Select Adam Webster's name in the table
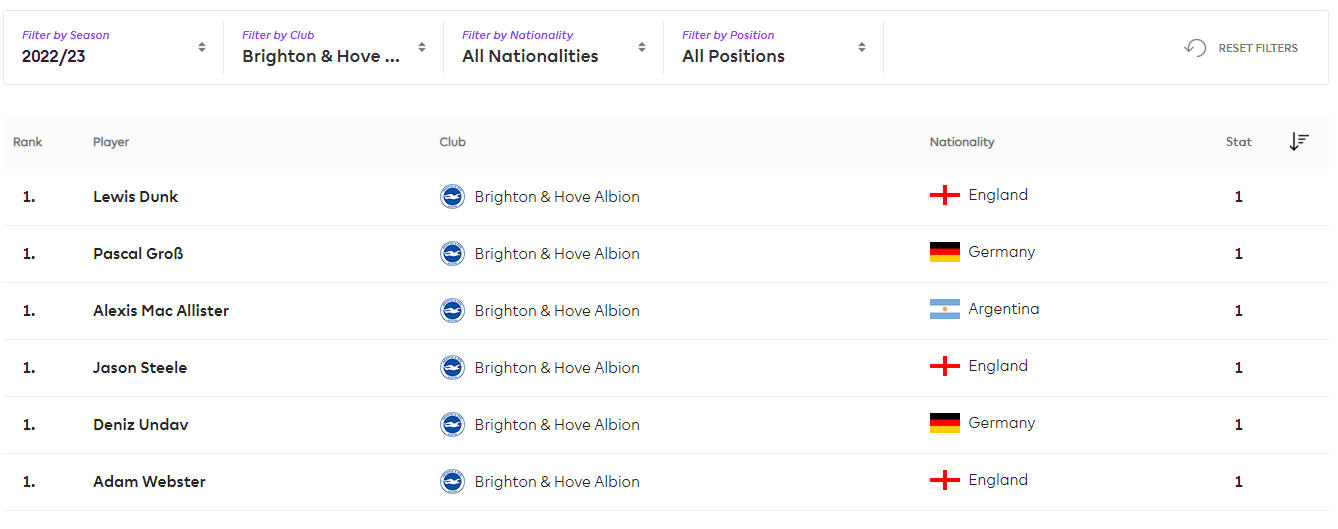 (149, 482)
